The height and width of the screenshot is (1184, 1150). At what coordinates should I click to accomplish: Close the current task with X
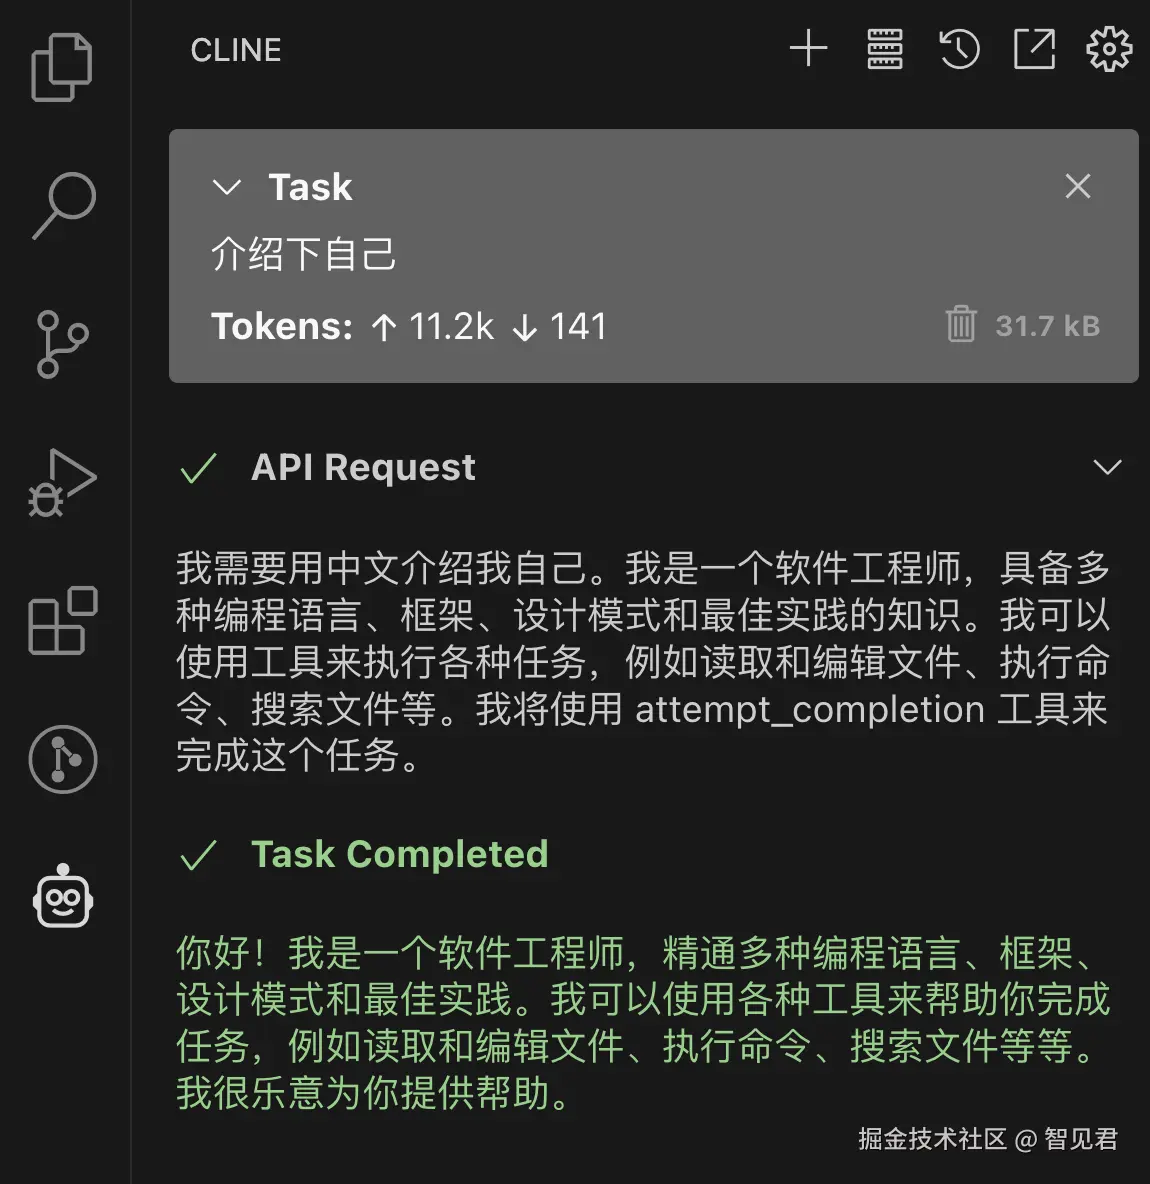pos(1078,186)
